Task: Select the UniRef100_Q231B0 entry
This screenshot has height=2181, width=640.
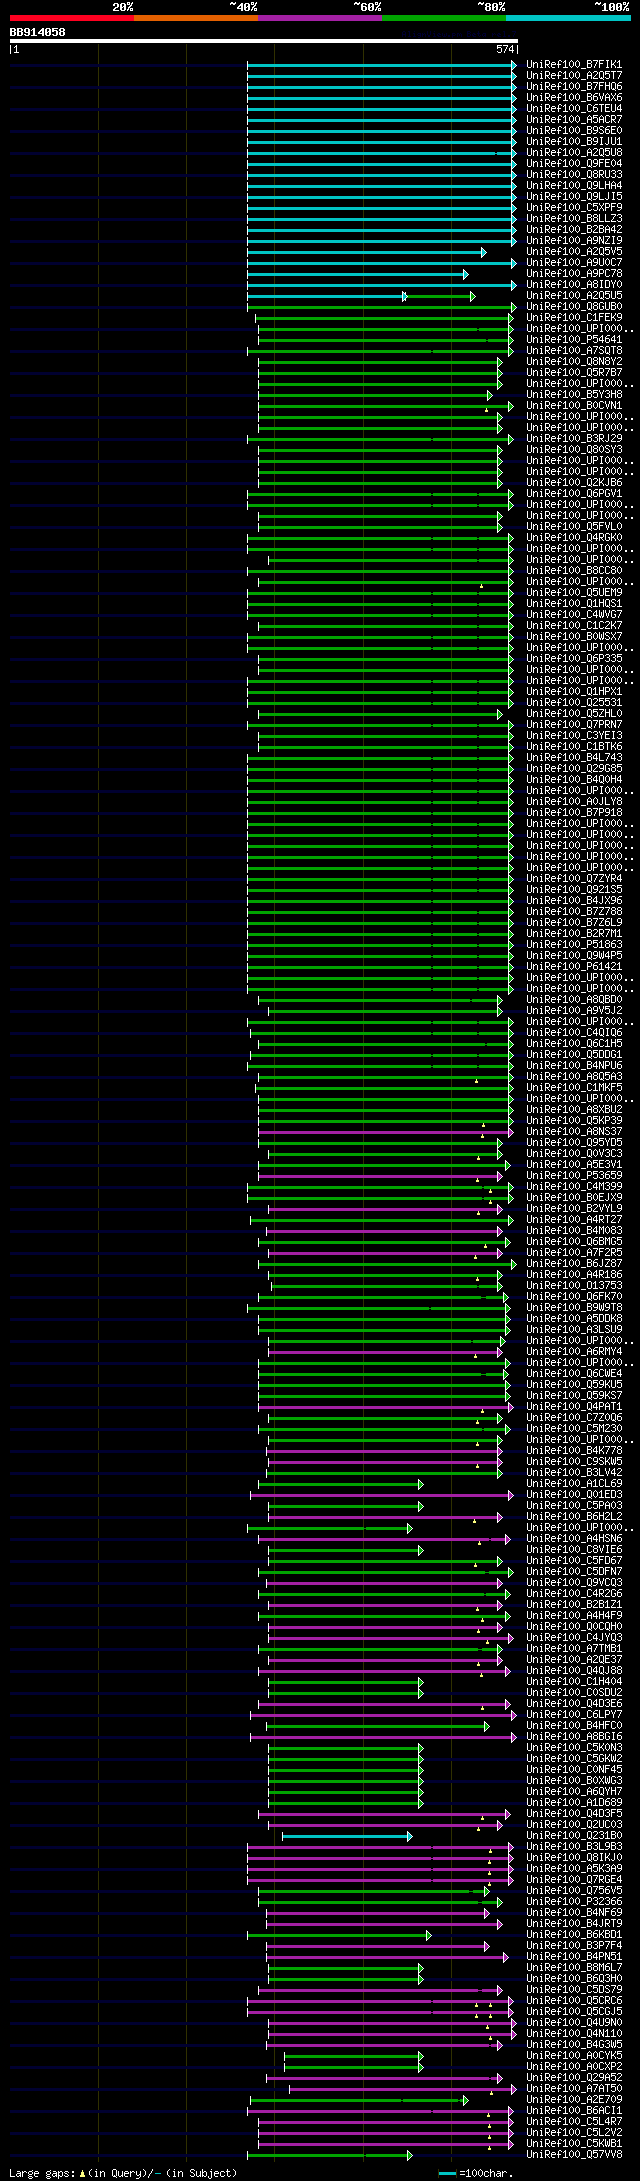Action: coord(574,1835)
